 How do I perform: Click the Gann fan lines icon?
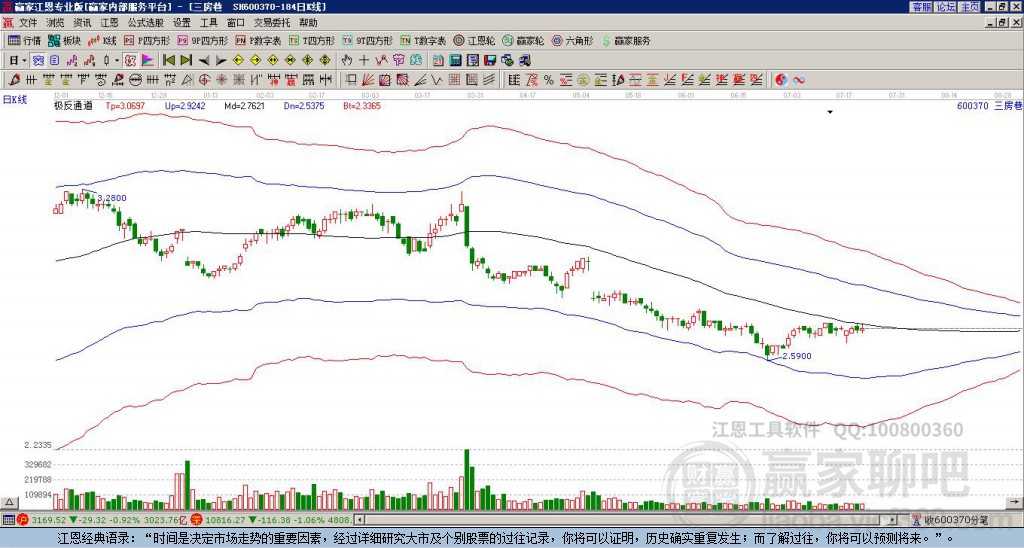[368, 80]
